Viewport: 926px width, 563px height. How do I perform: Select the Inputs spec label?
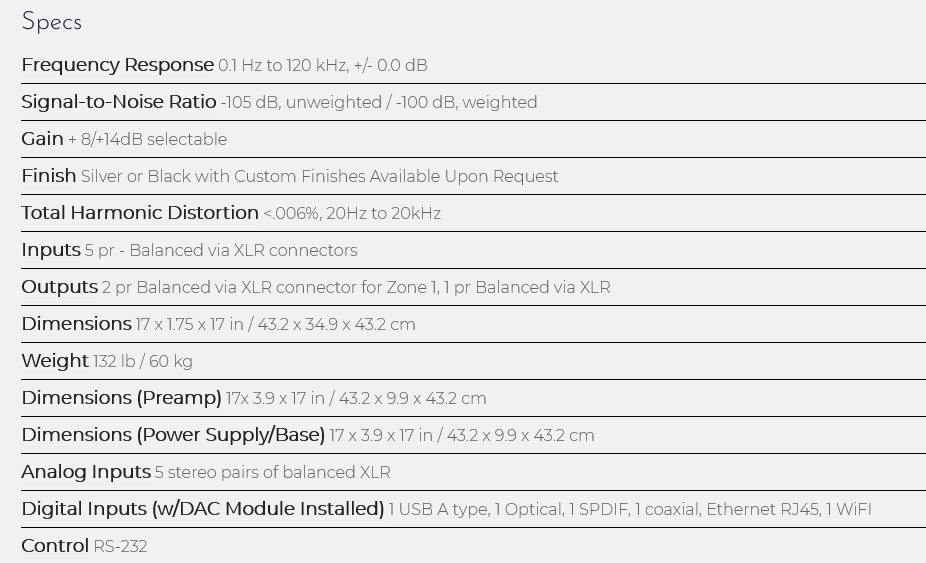[x=50, y=250]
